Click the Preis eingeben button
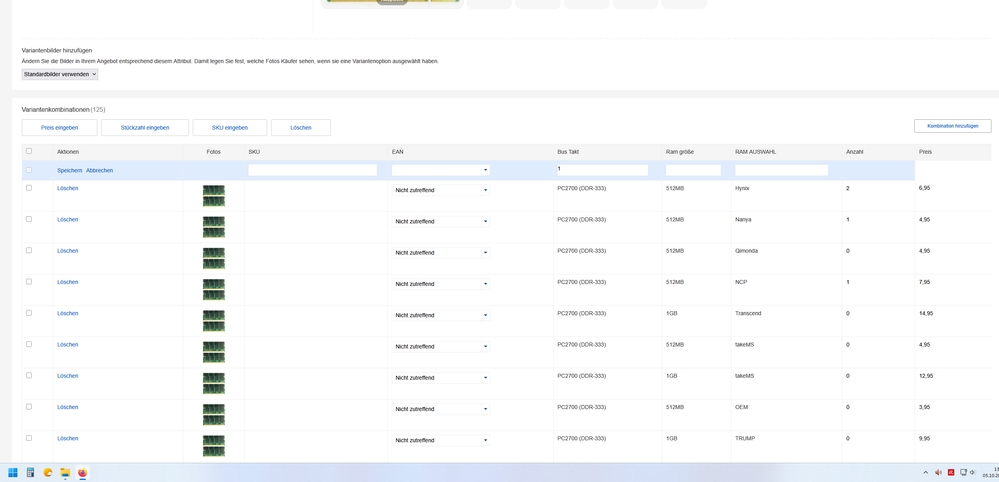The image size is (999, 482). tap(59, 127)
